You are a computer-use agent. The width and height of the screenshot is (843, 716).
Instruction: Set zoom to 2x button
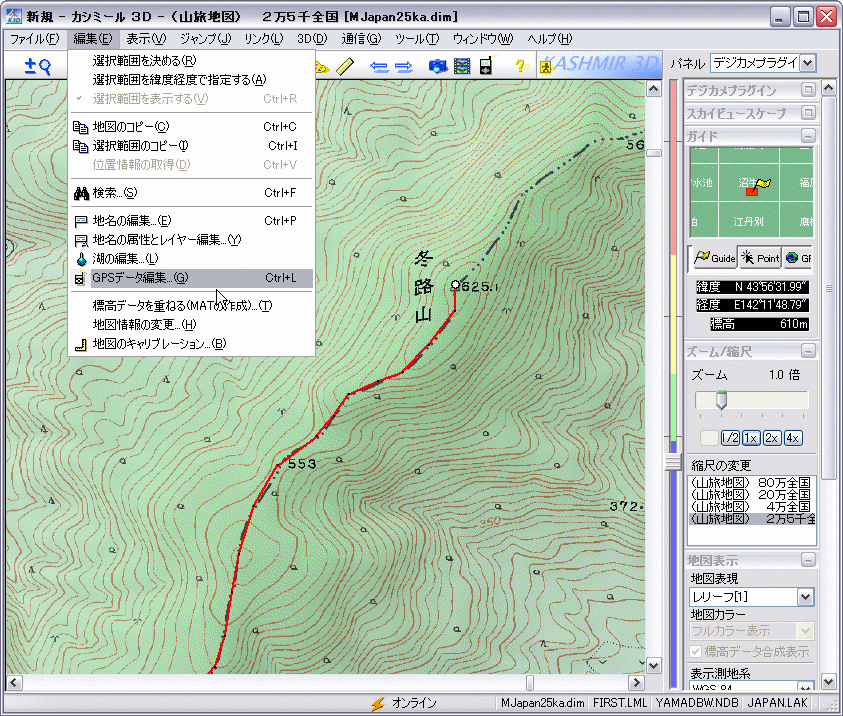tap(771, 438)
